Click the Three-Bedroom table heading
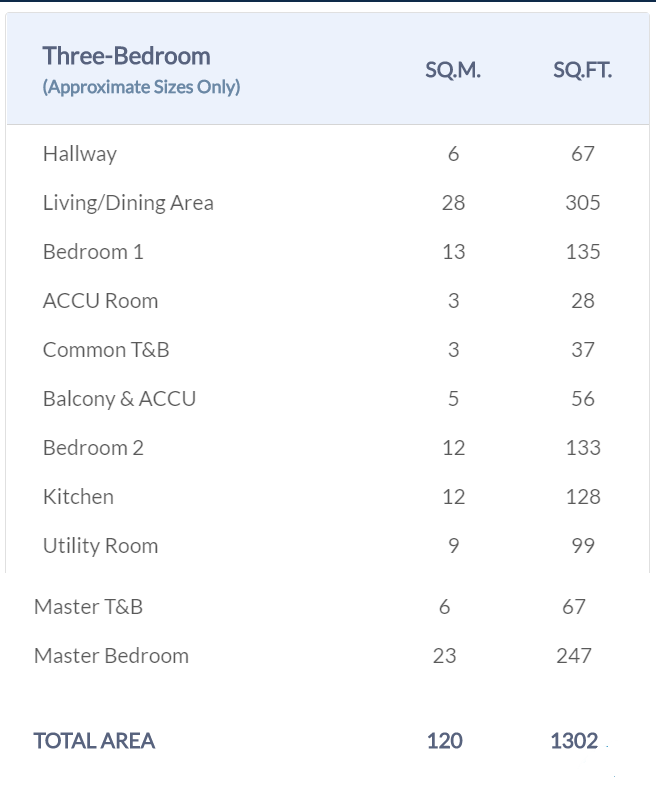This screenshot has height=791, width=656. click(x=126, y=56)
